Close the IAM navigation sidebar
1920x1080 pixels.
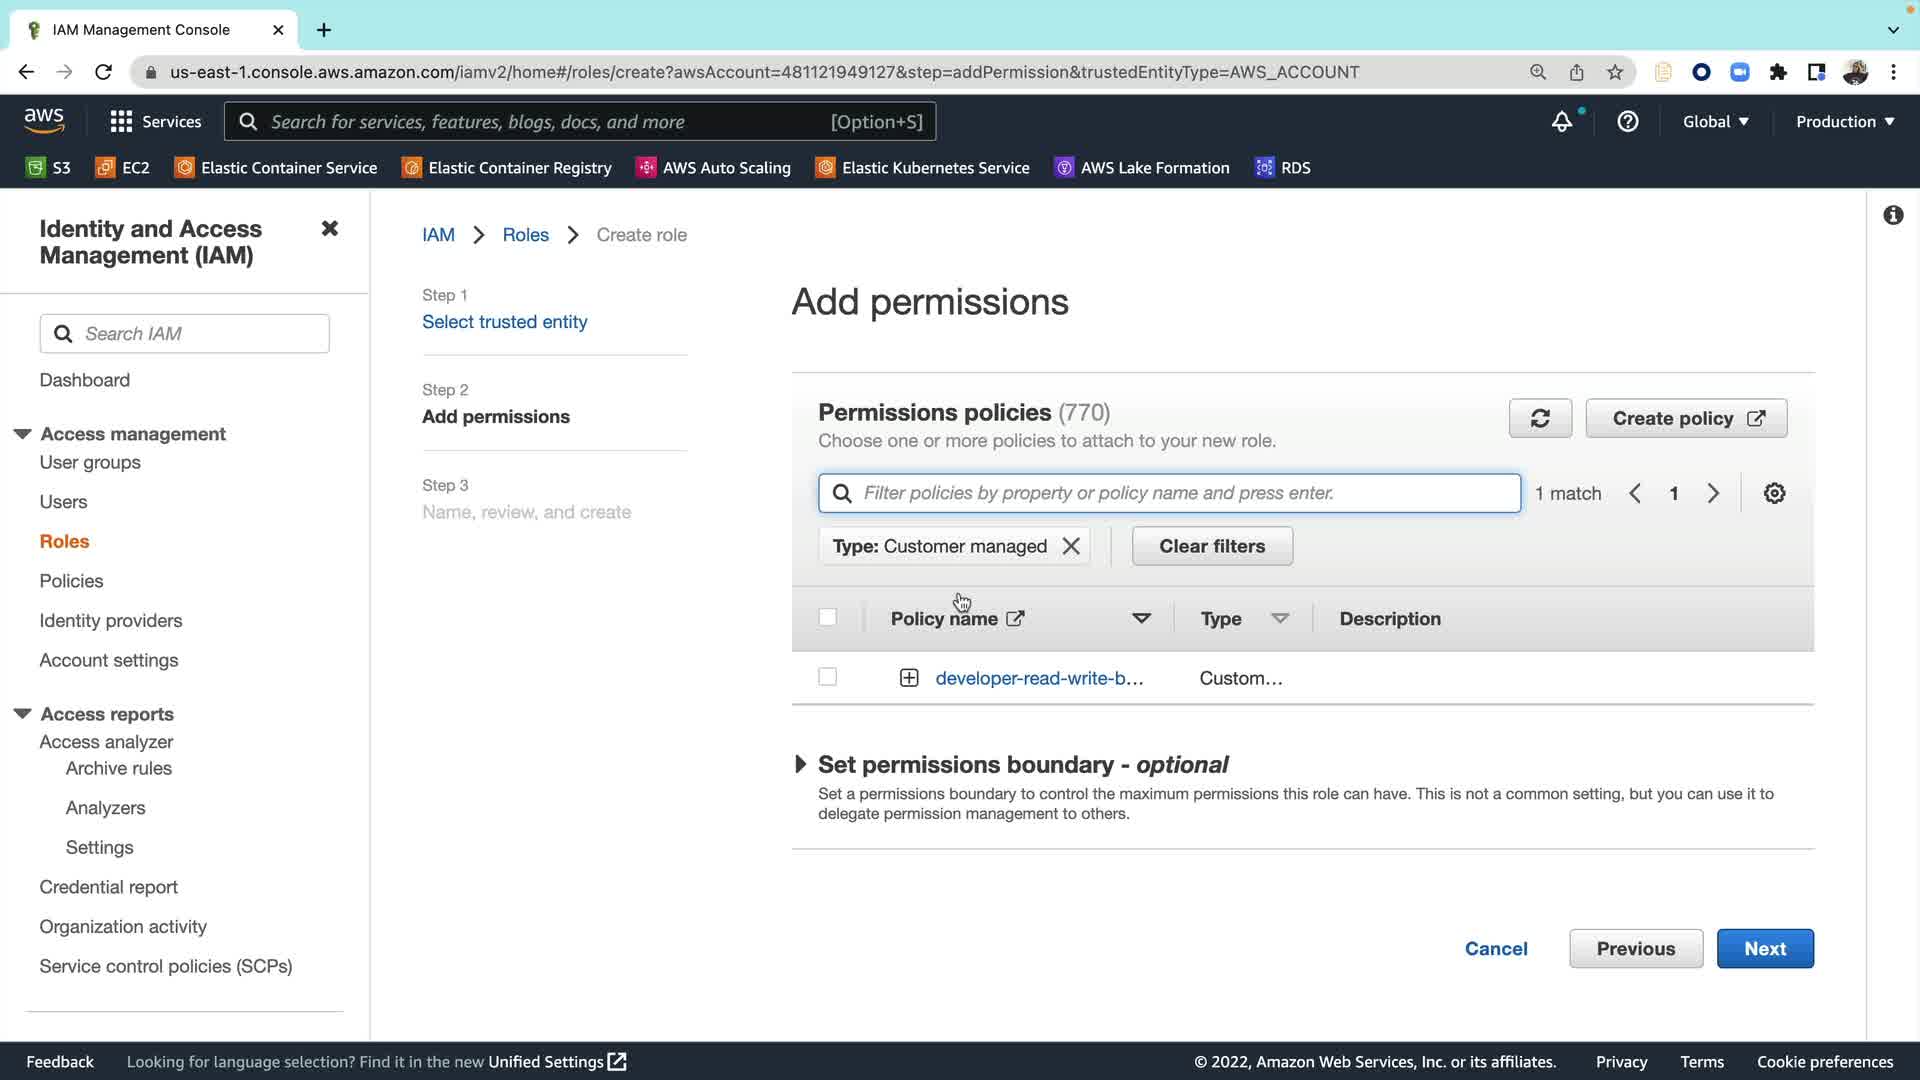click(329, 229)
